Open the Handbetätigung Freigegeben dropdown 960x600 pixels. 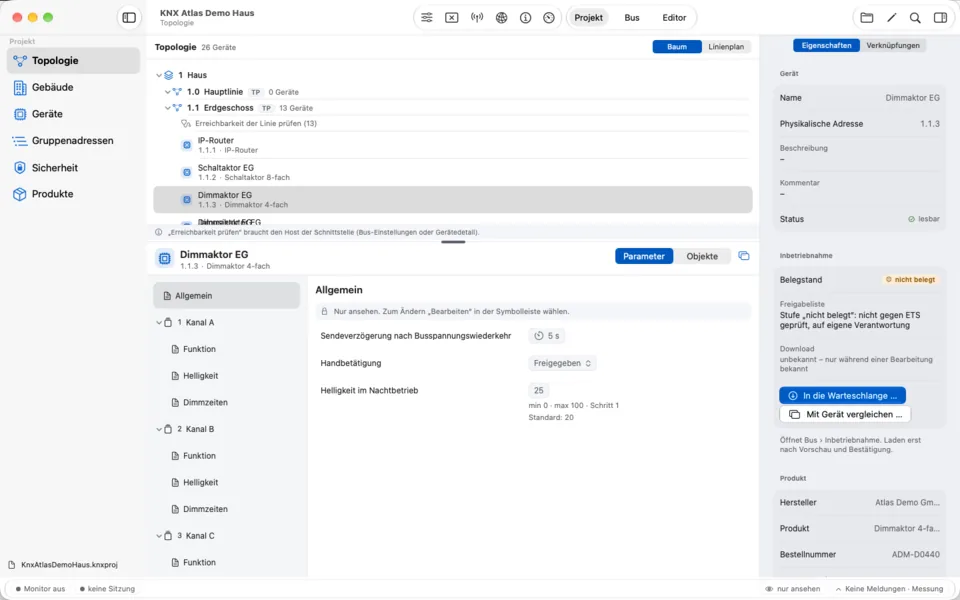562,363
